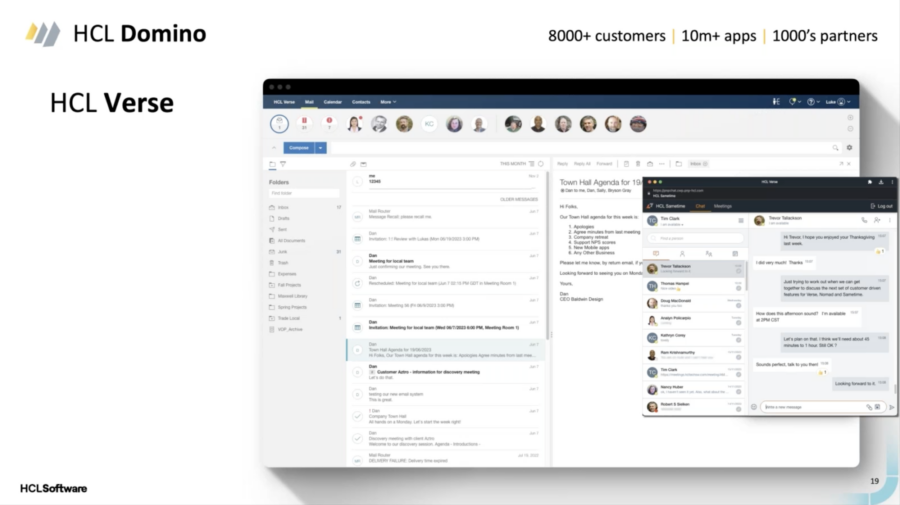Viewport: 900px width, 505px height.
Task: Pop out the message with arrow icon
Action: [x=841, y=164]
